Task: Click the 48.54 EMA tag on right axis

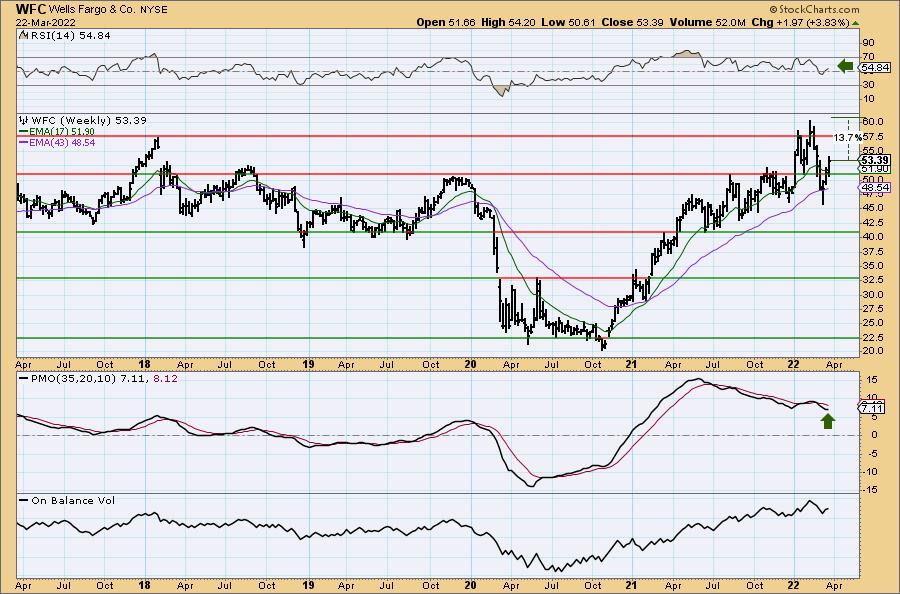Action: pyautogui.click(x=875, y=188)
